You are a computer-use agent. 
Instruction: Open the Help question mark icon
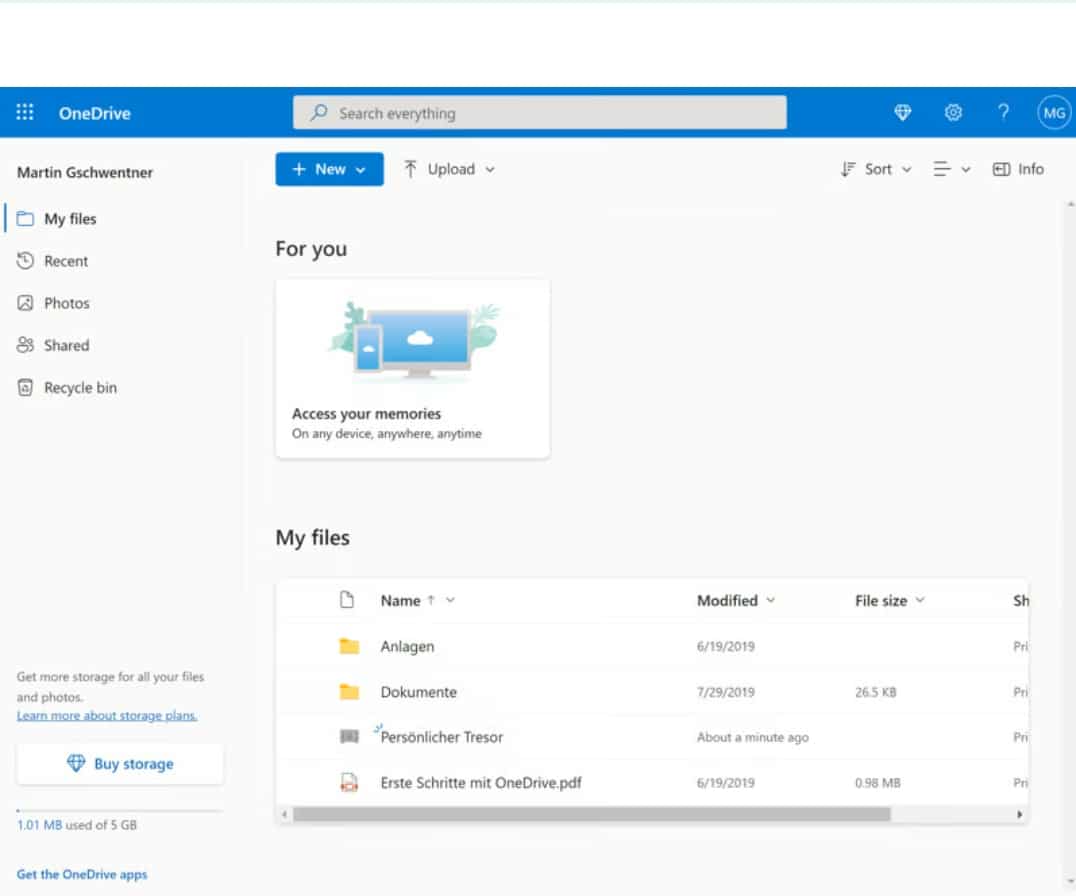pos(1003,112)
